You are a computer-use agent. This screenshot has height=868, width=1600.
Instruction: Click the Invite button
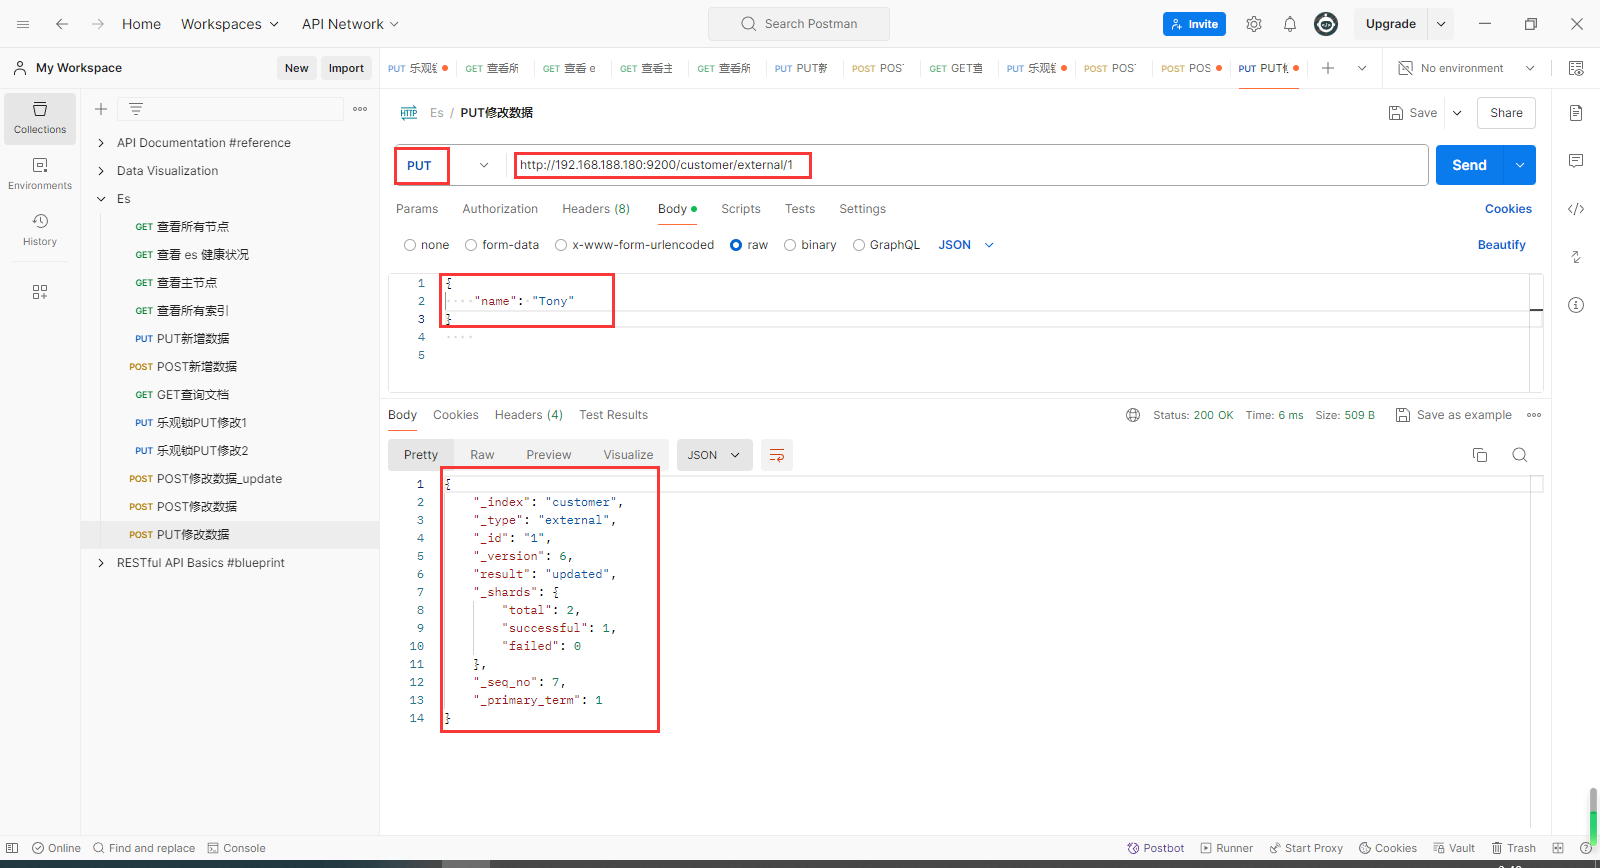(x=1194, y=24)
